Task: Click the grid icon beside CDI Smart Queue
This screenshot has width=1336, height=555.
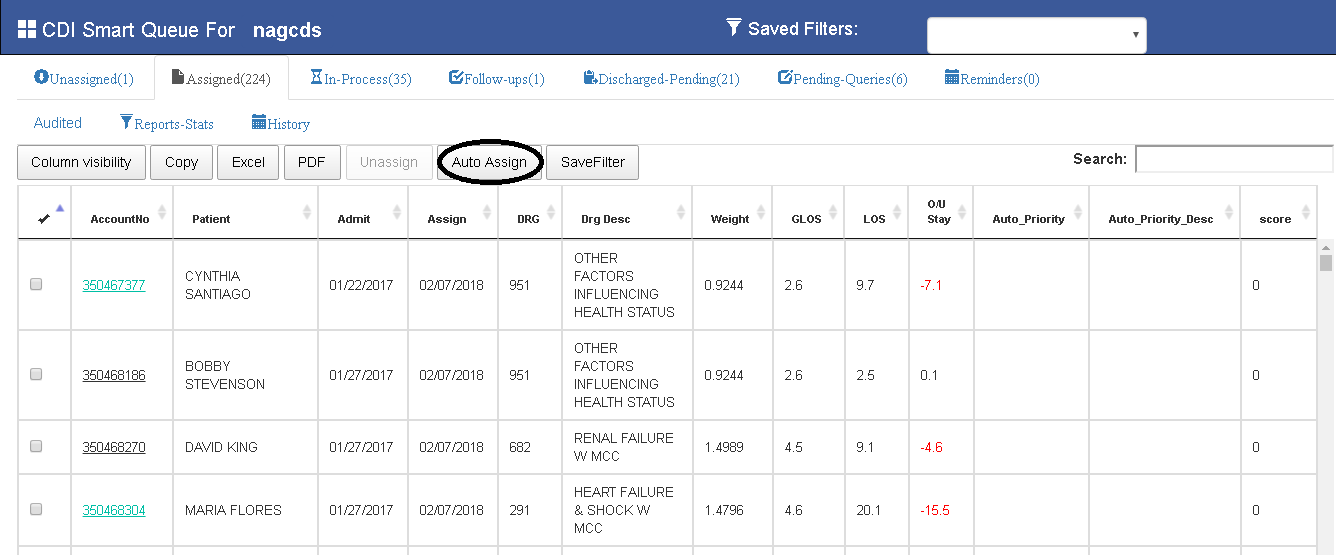Action: (27, 29)
